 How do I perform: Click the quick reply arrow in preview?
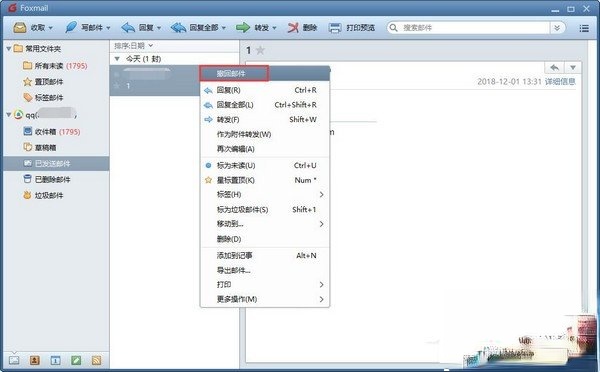tap(554, 68)
